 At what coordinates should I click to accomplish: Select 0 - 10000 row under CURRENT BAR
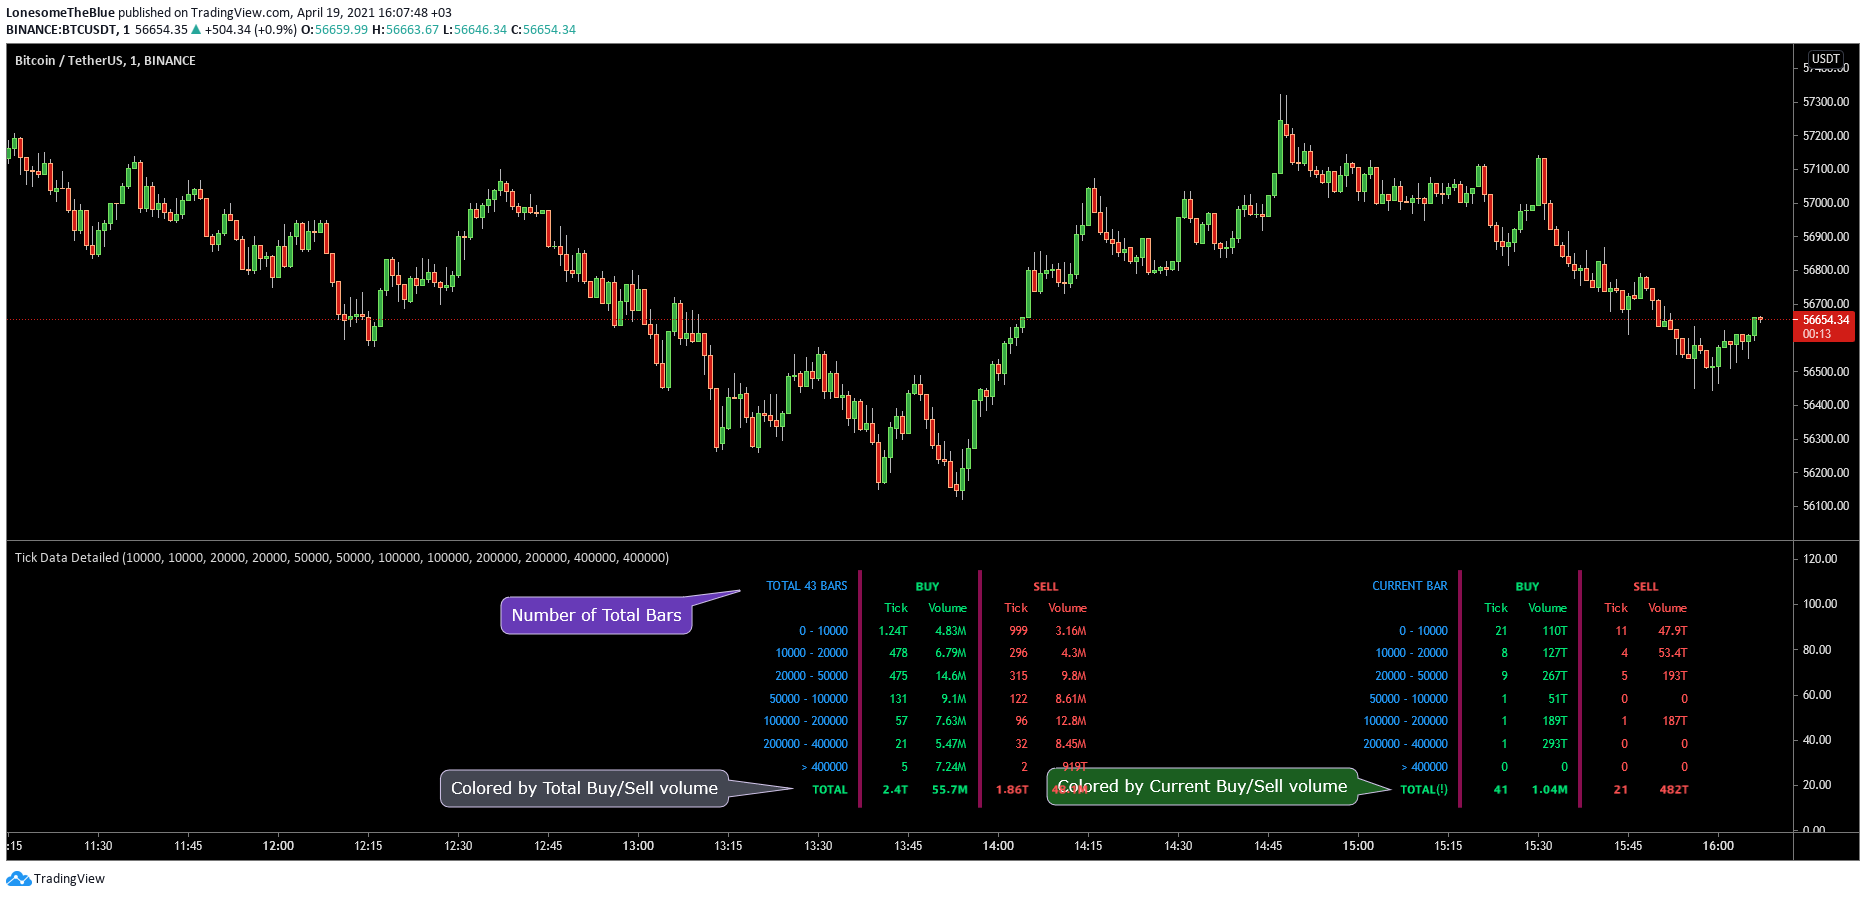(1423, 631)
